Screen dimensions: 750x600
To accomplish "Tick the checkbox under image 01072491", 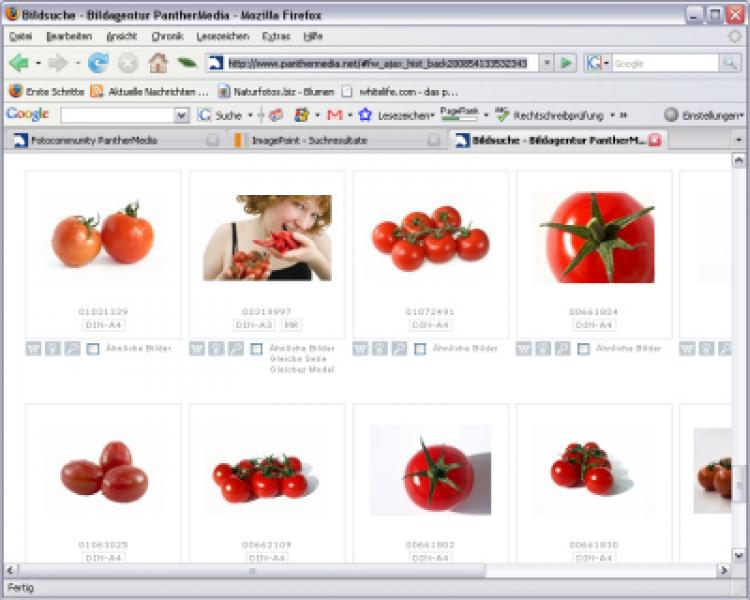I will [x=420, y=349].
